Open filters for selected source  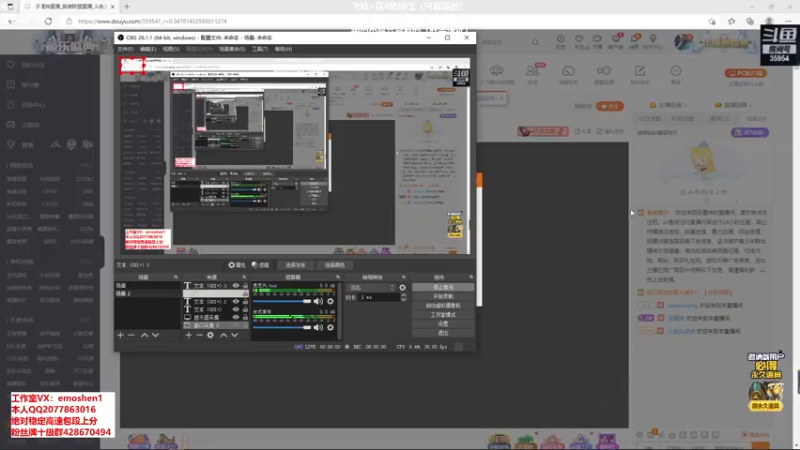(x=261, y=265)
